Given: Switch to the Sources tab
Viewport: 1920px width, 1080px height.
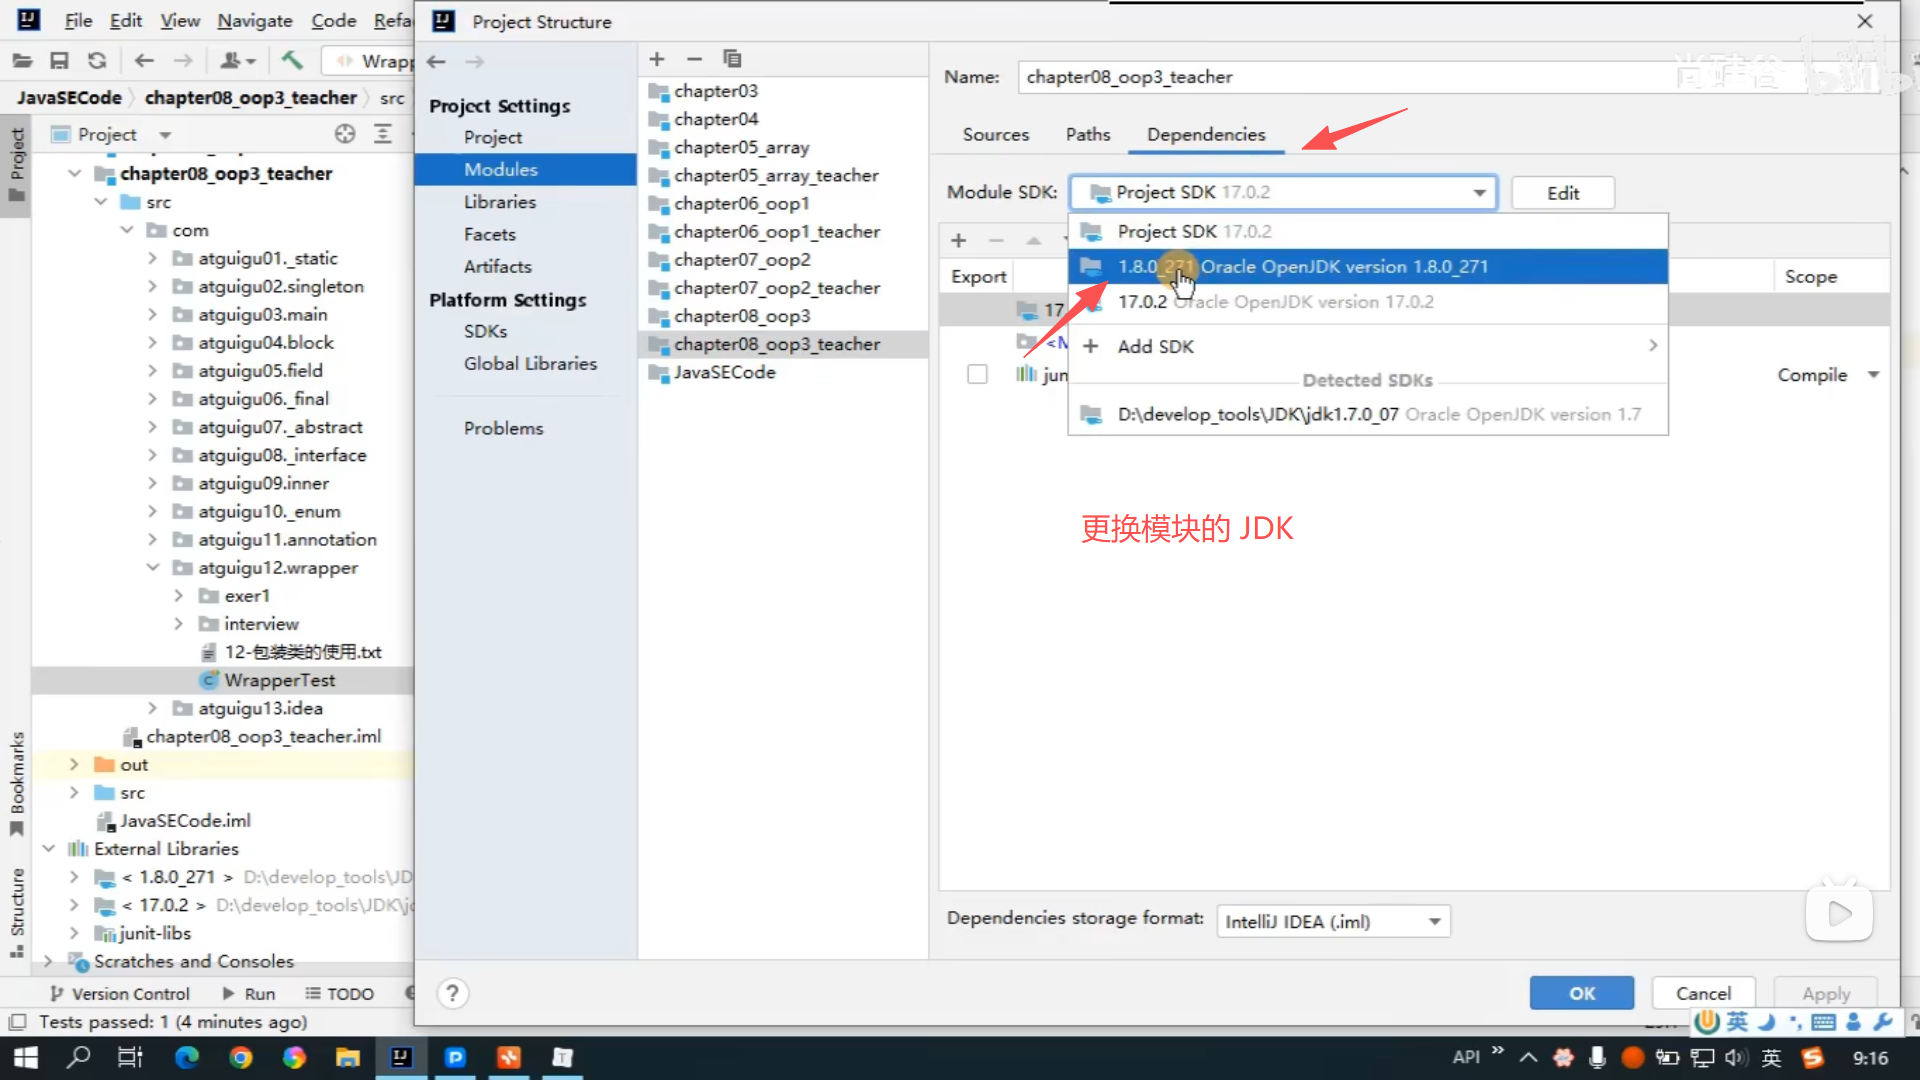Looking at the screenshot, I should click(x=995, y=134).
